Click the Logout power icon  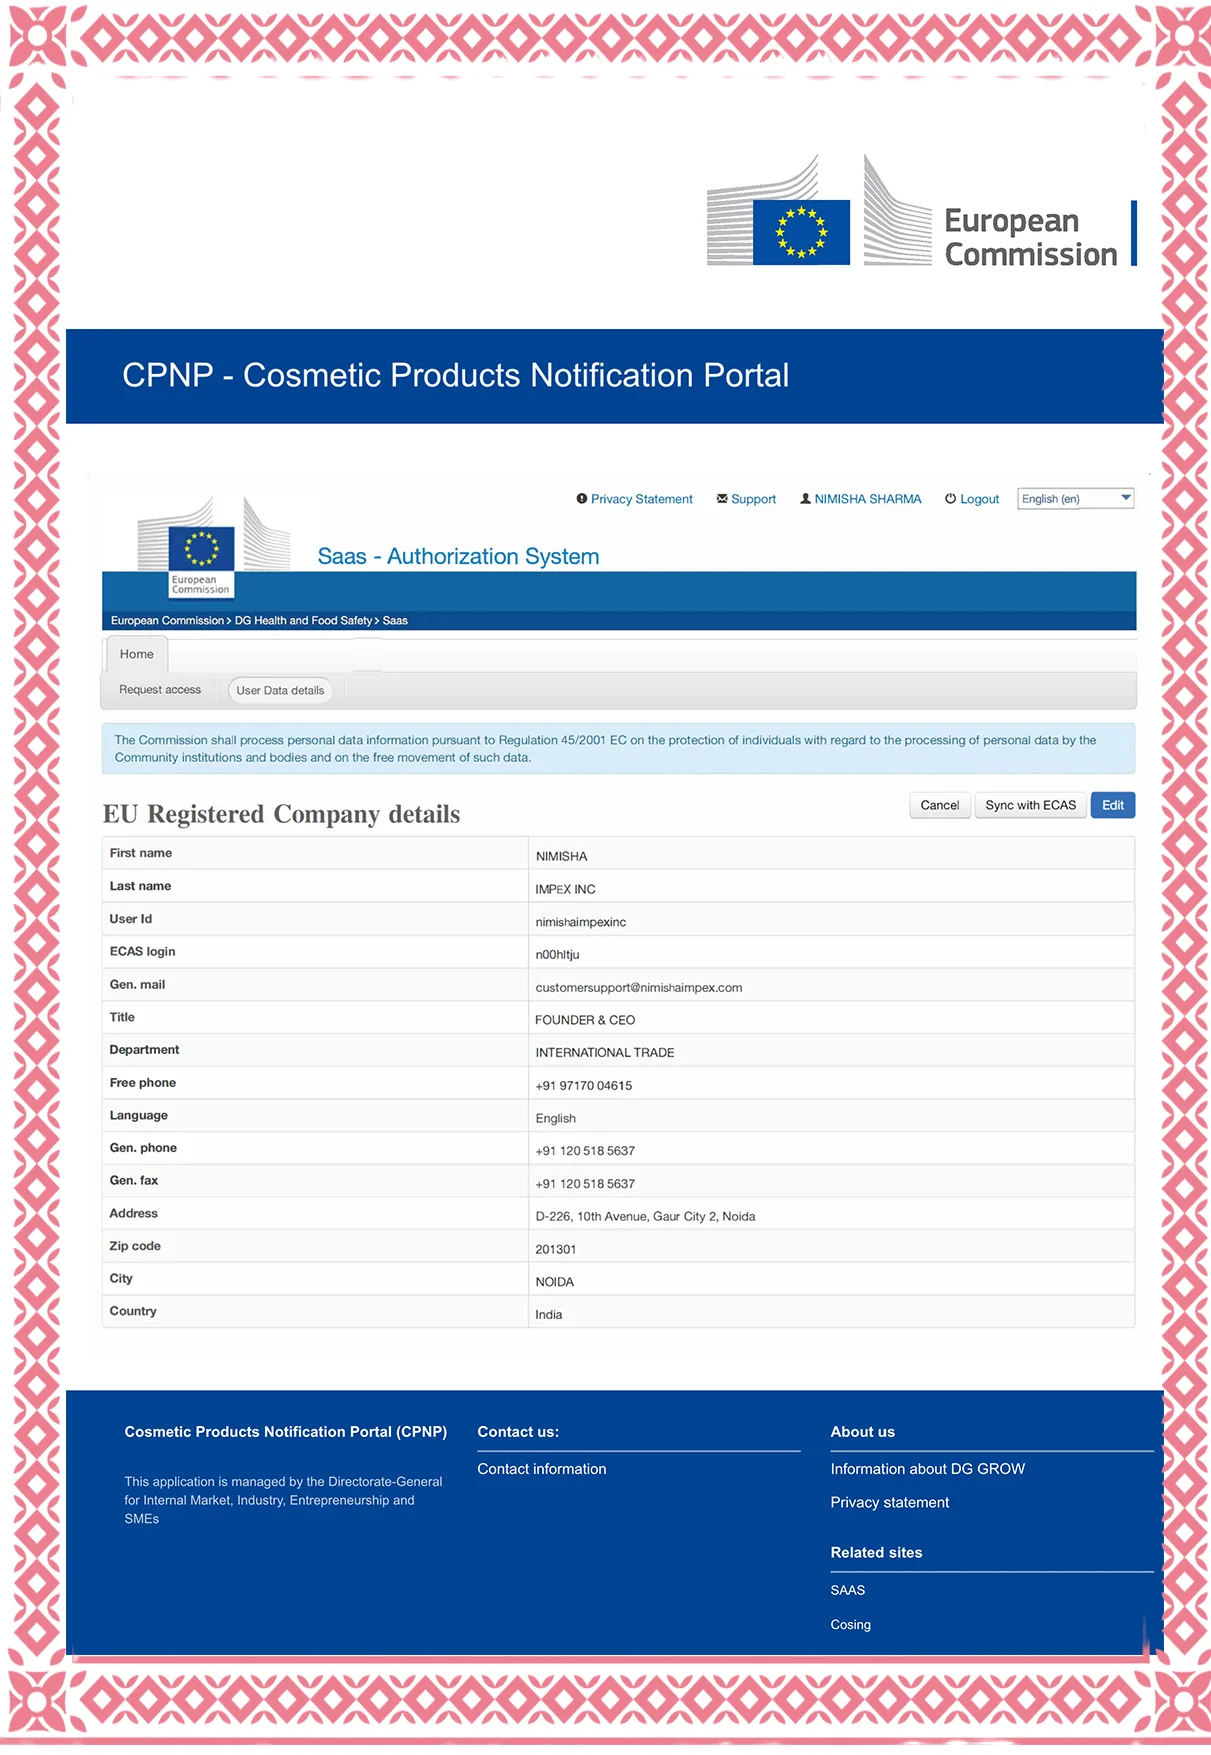click(x=951, y=499)
